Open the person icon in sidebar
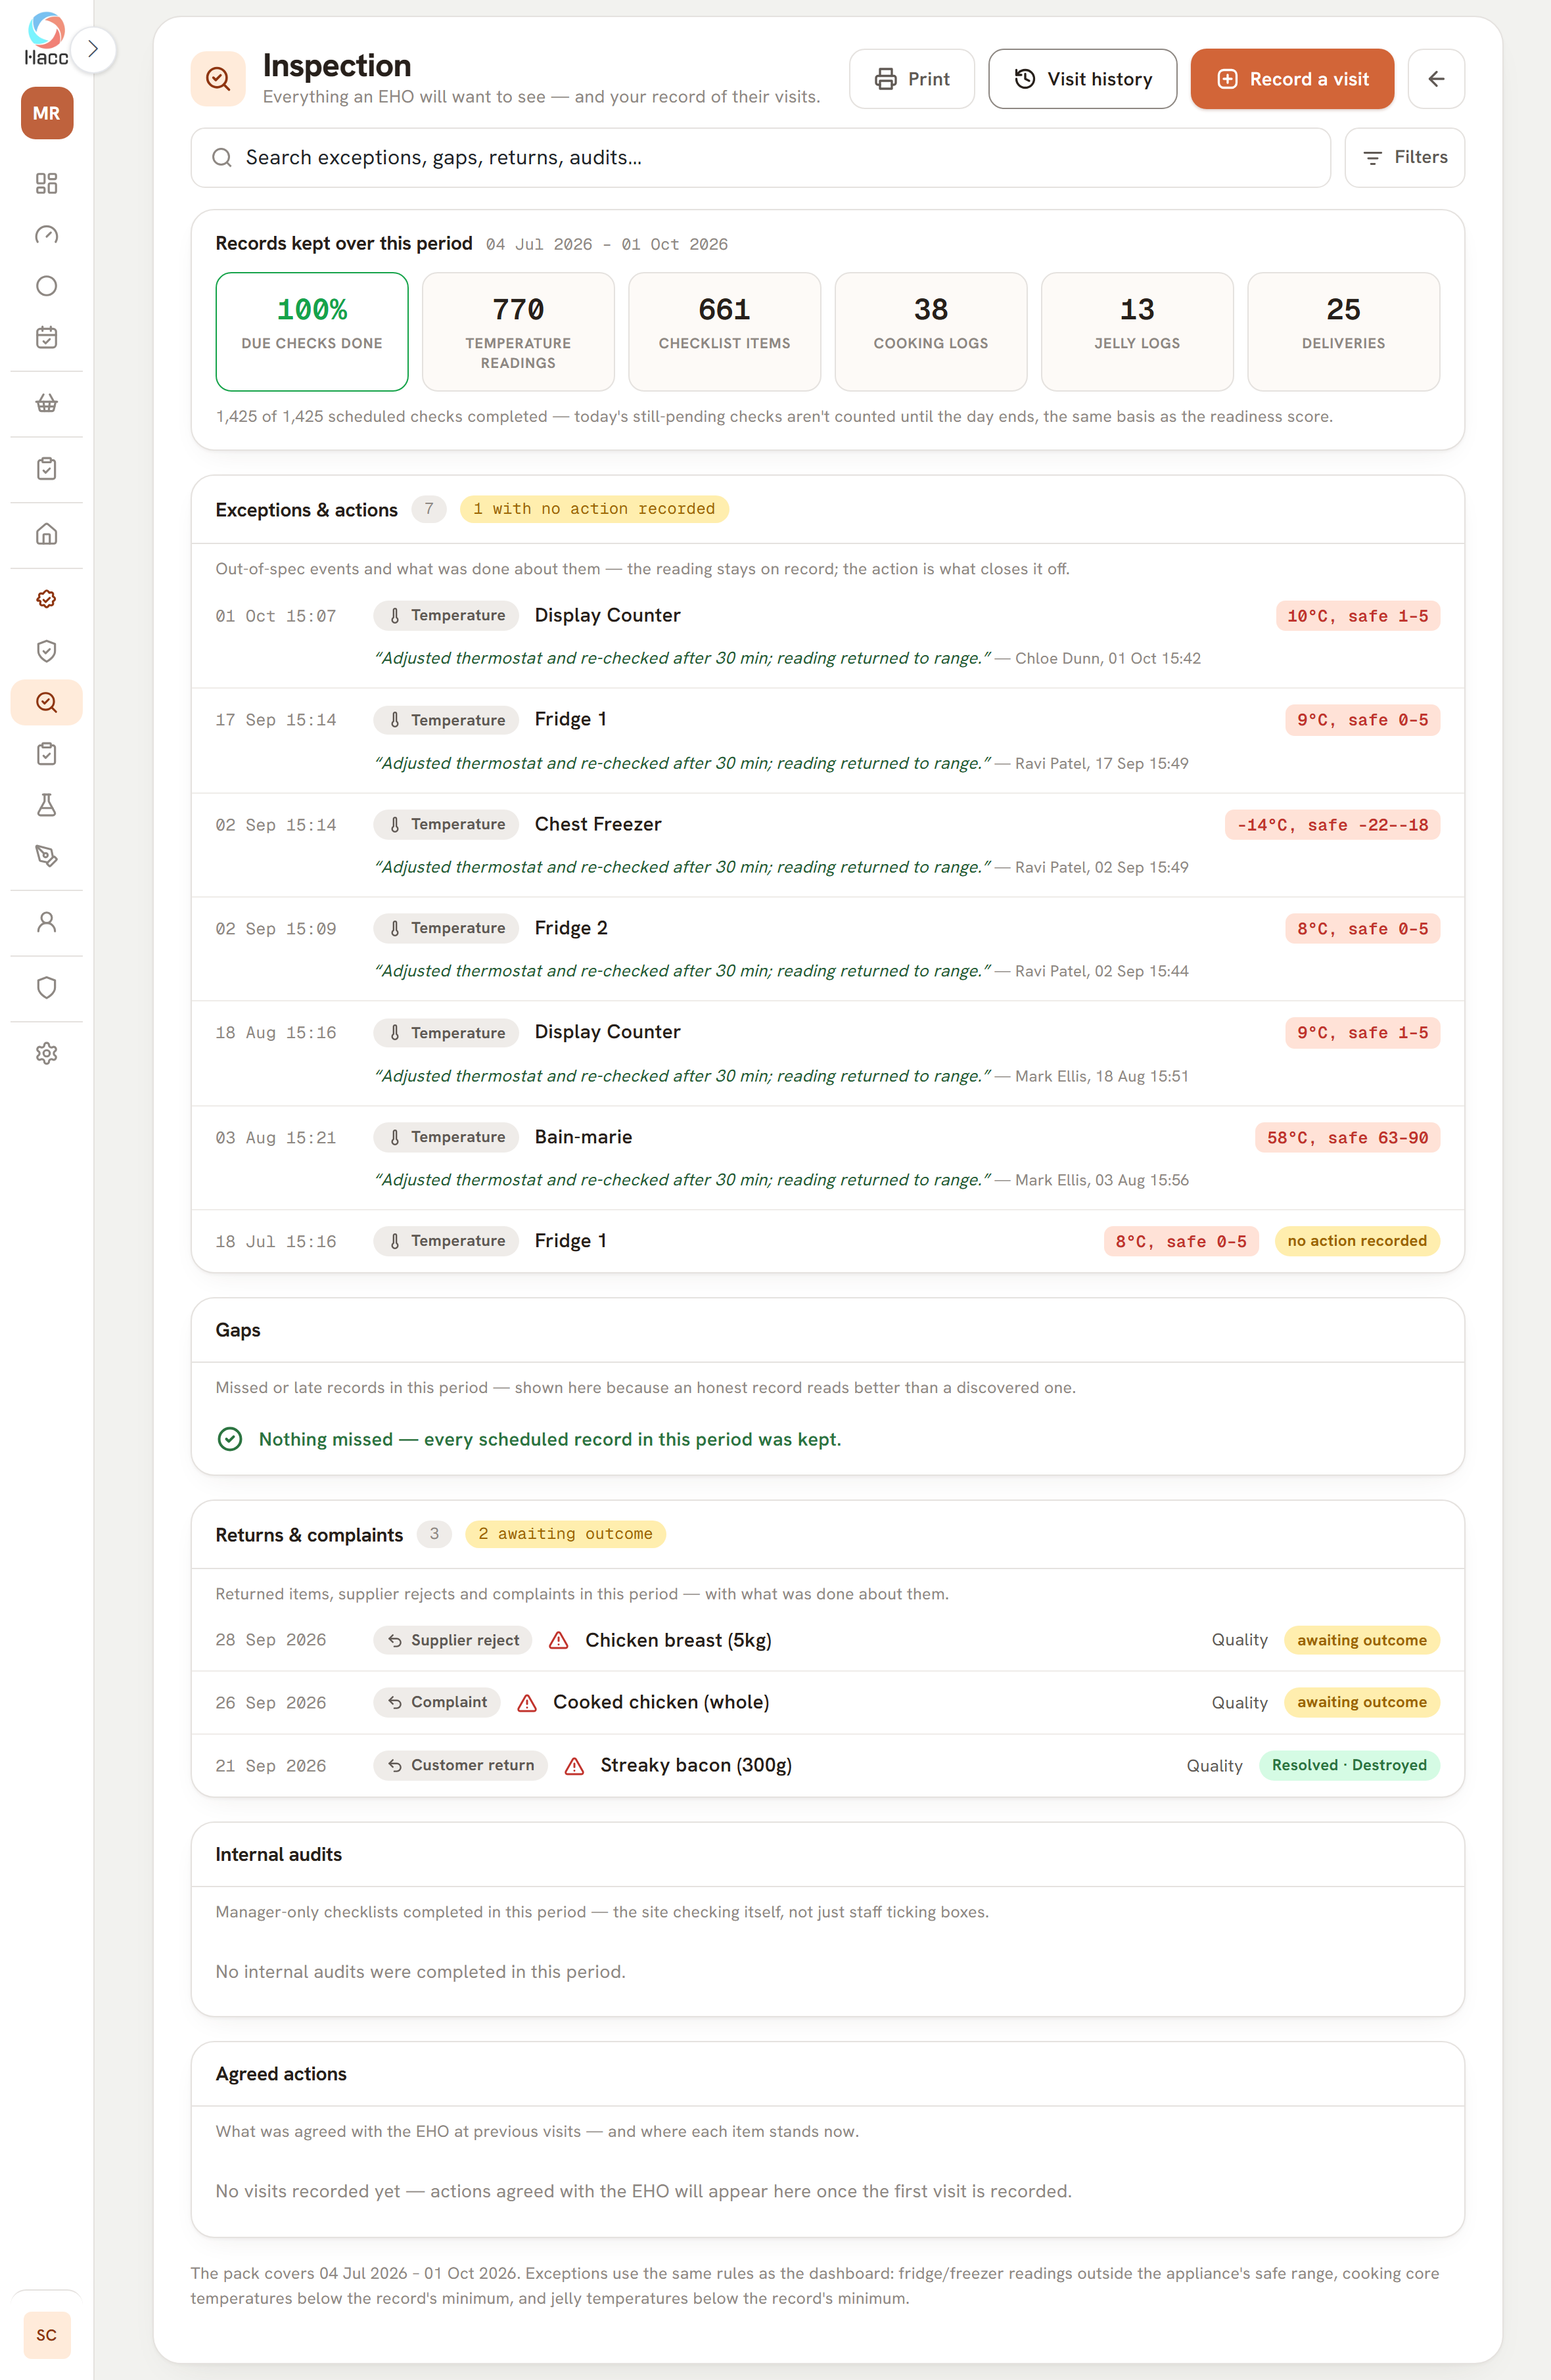The height and width of the screenshot is (2380, 1551). (46, 922)
